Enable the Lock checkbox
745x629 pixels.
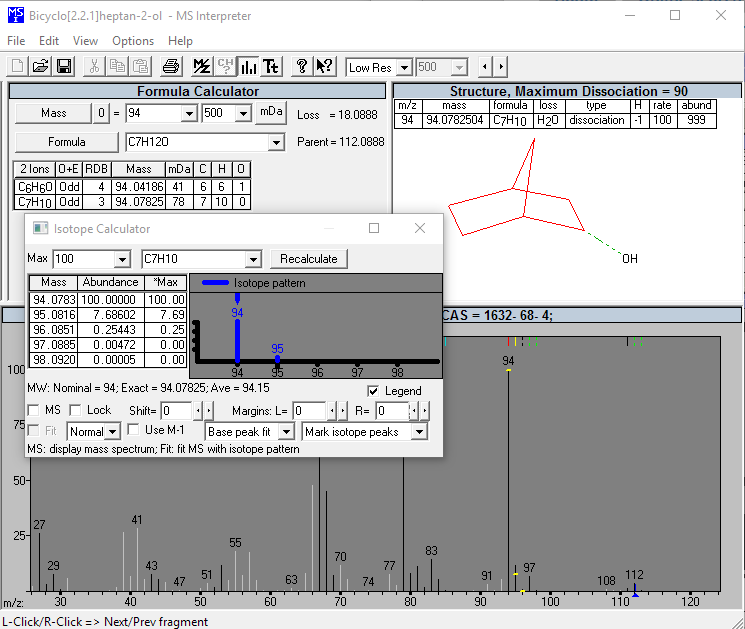(75, 410)
